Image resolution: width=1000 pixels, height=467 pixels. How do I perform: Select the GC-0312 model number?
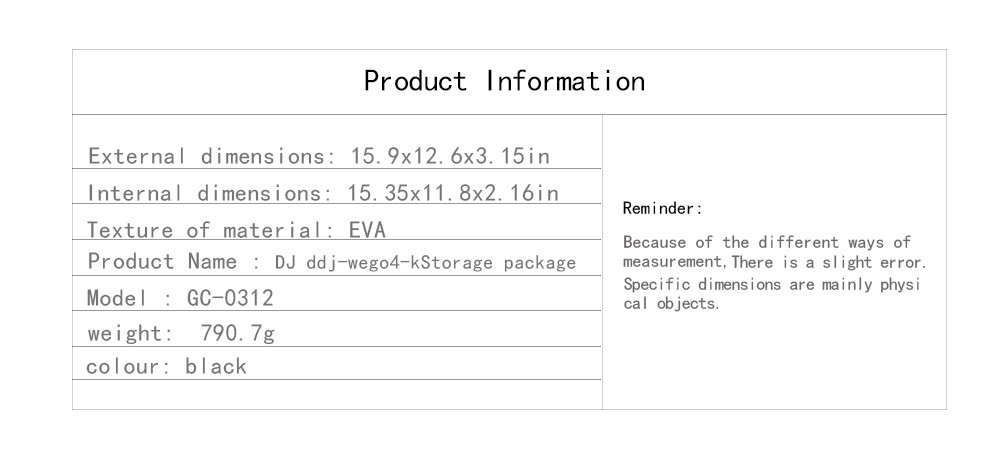[x=230, y=297]
